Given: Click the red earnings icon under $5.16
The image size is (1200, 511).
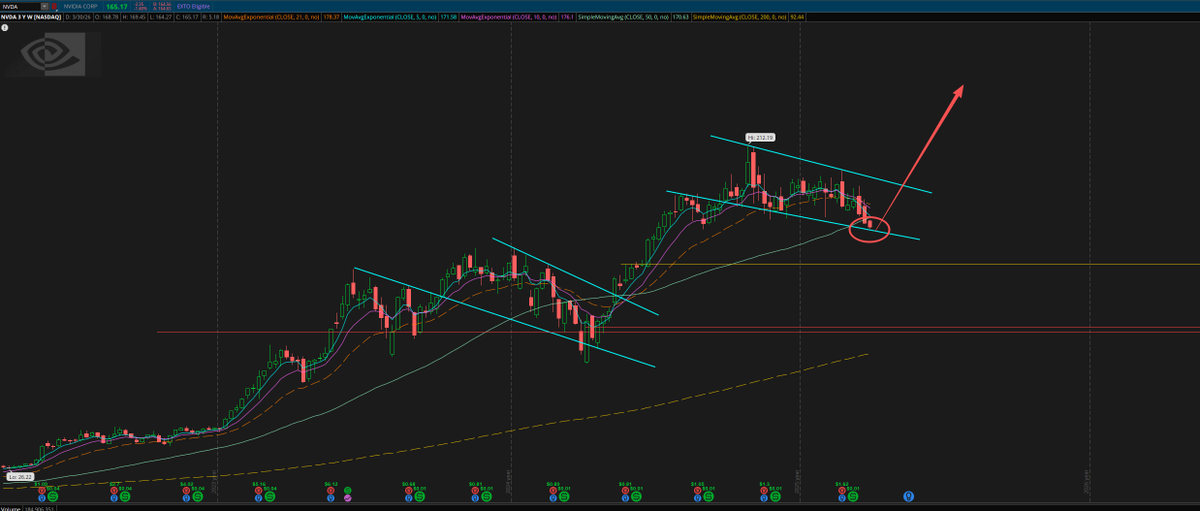Looking at the screenshot, I should [x=258, y=490].
